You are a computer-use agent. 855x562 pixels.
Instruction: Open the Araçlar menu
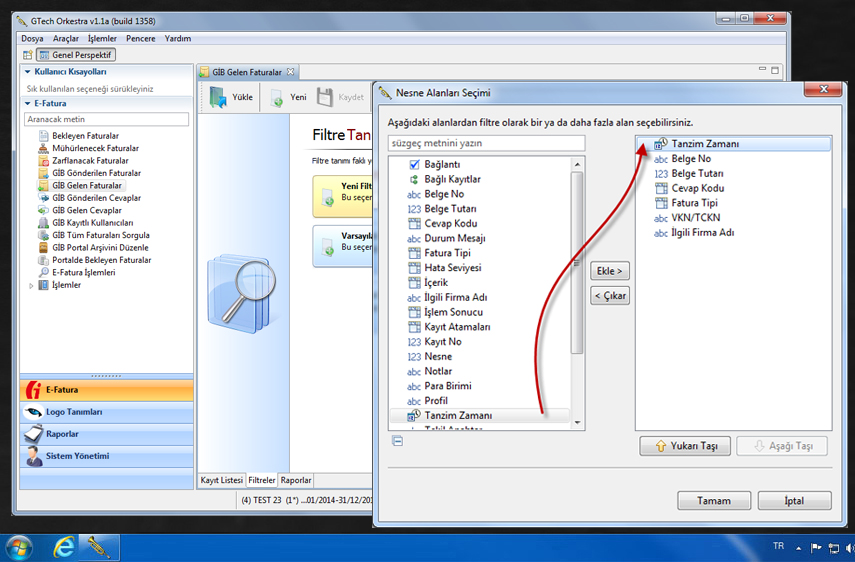tap(65, 39)
